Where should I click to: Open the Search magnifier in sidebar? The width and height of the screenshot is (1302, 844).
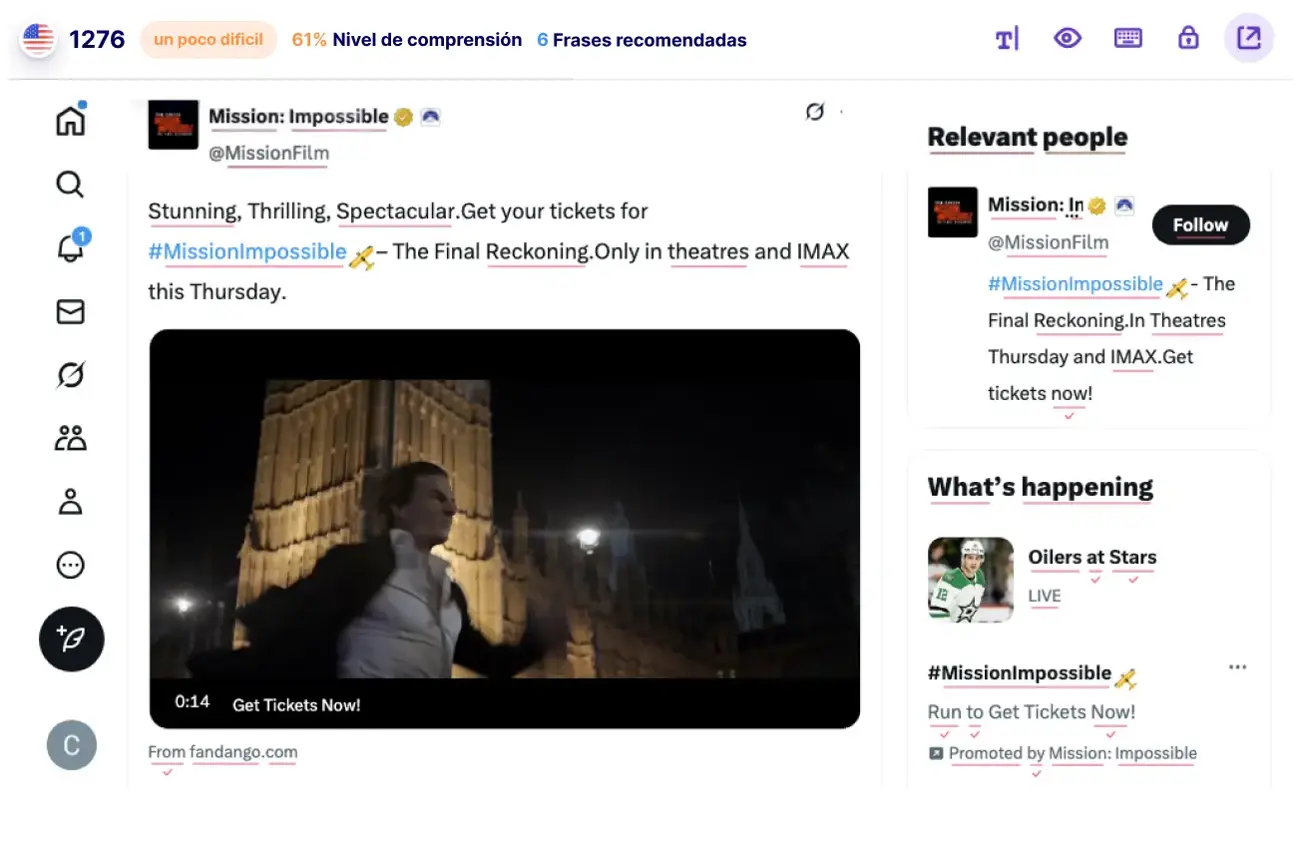(x=70, y=185)
